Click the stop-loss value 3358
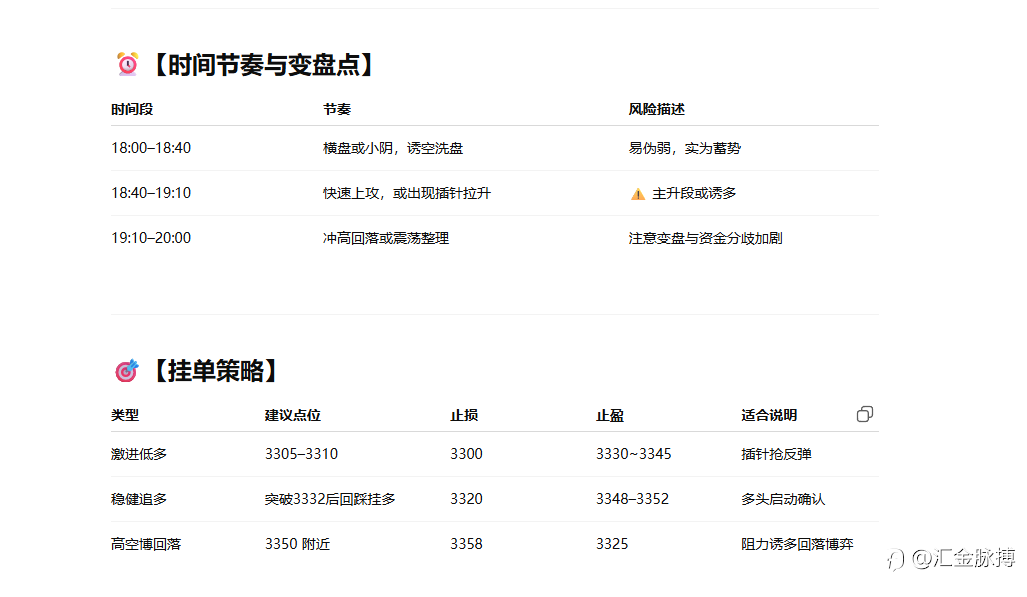Viewport: 1027px width, 597px height. [x=466, y=544]
